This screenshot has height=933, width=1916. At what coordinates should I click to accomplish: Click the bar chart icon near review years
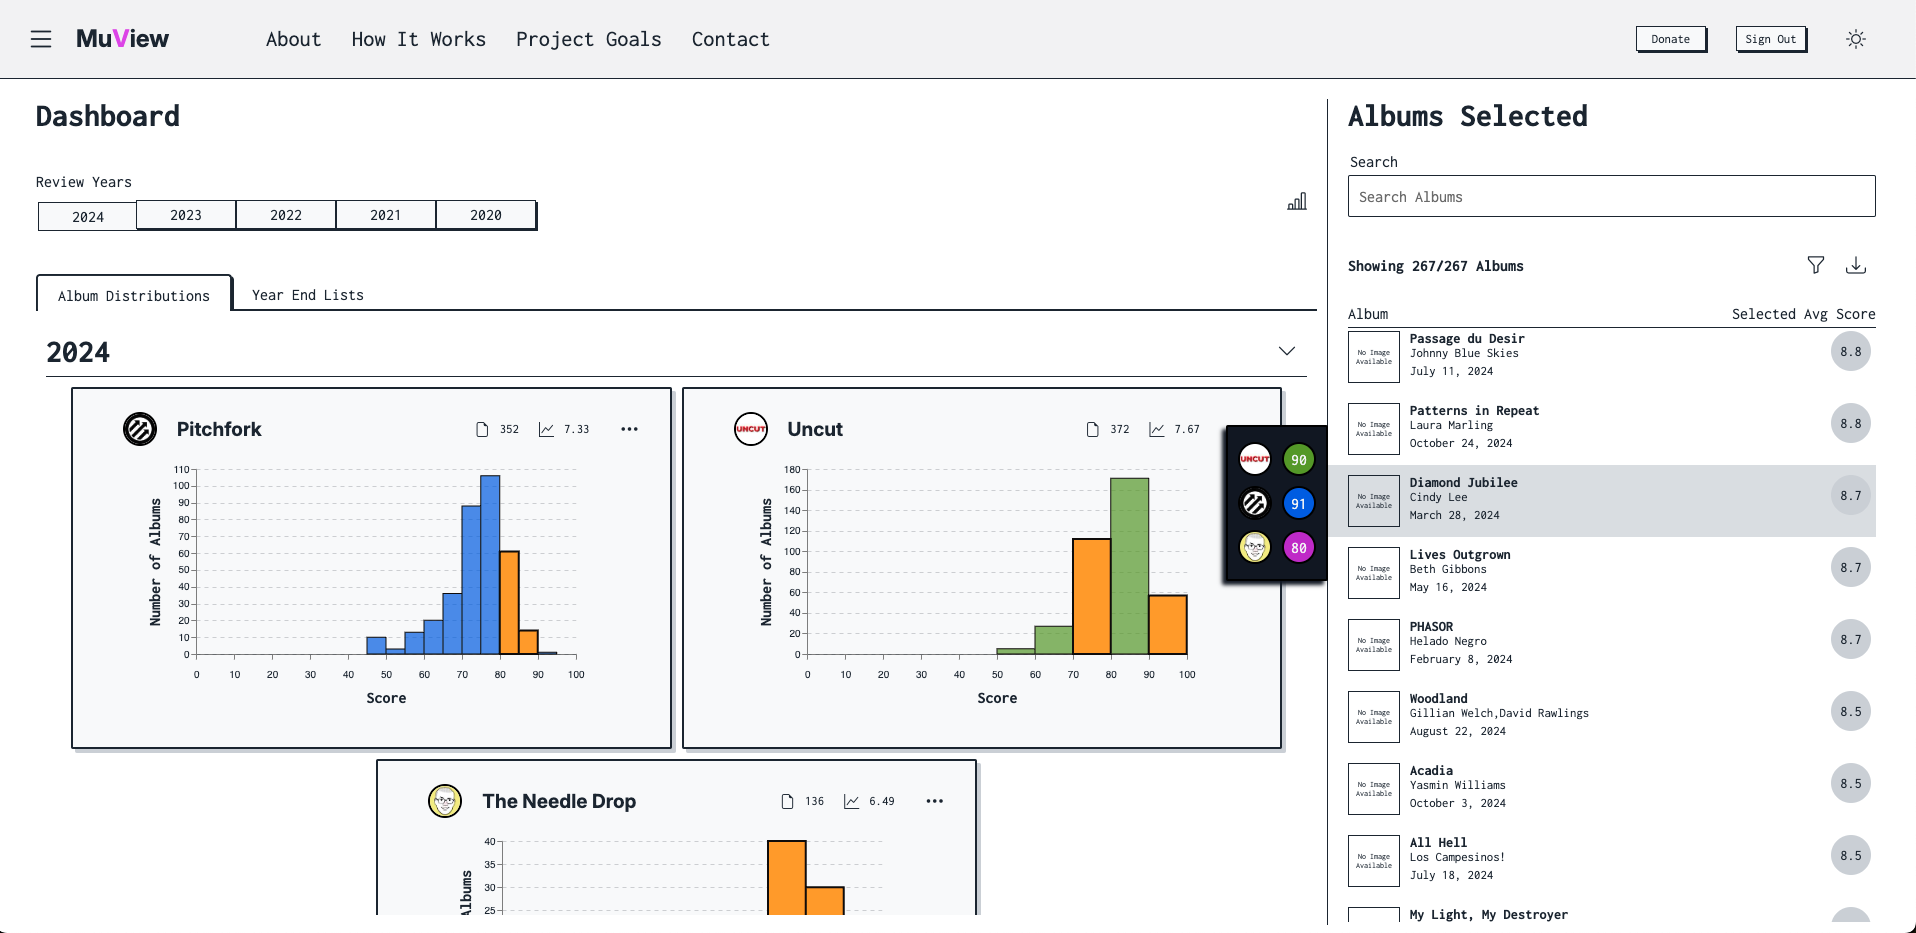tap(1296, 202)
